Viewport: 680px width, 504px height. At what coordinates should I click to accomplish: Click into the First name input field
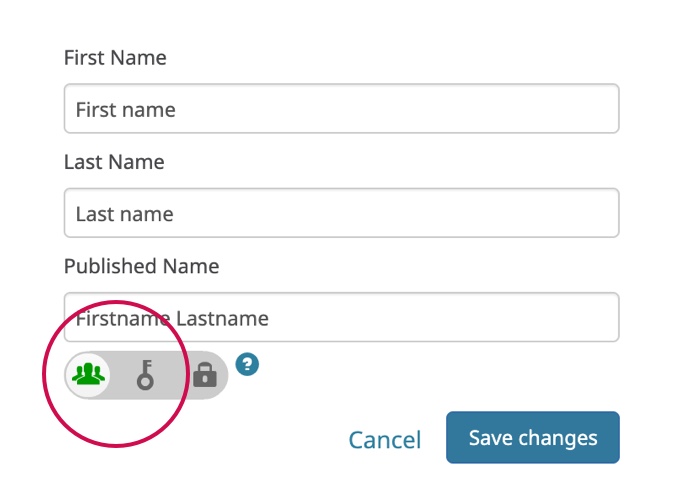click(x=341, y=109)
